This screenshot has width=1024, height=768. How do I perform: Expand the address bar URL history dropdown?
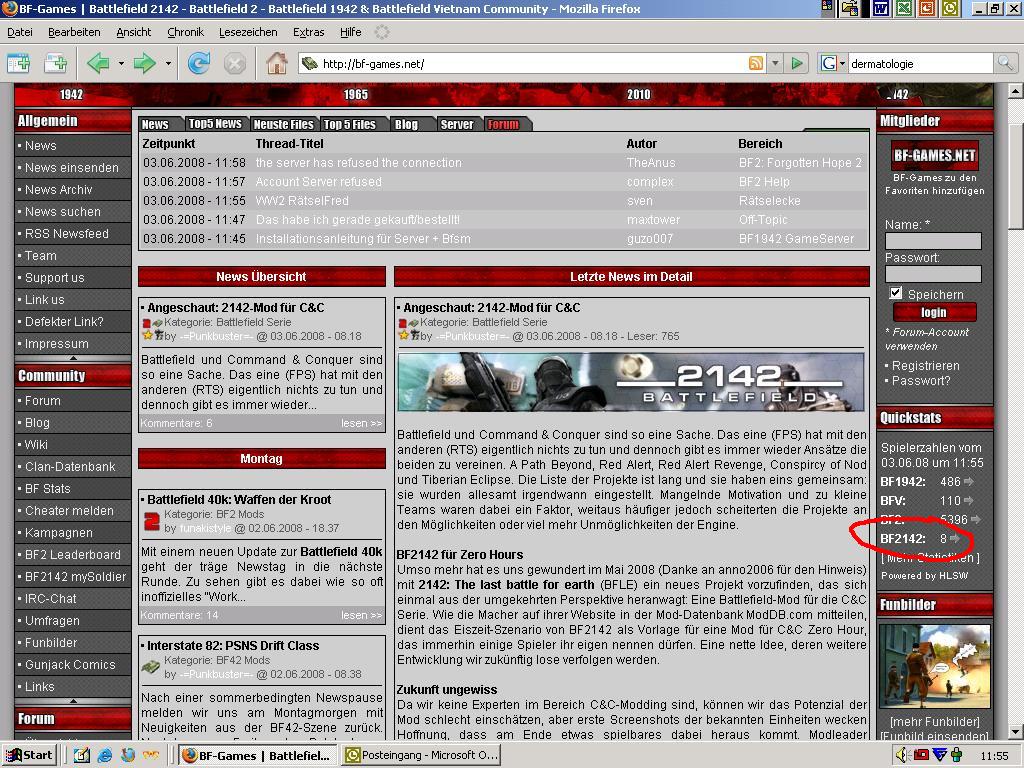coord(775,63)
